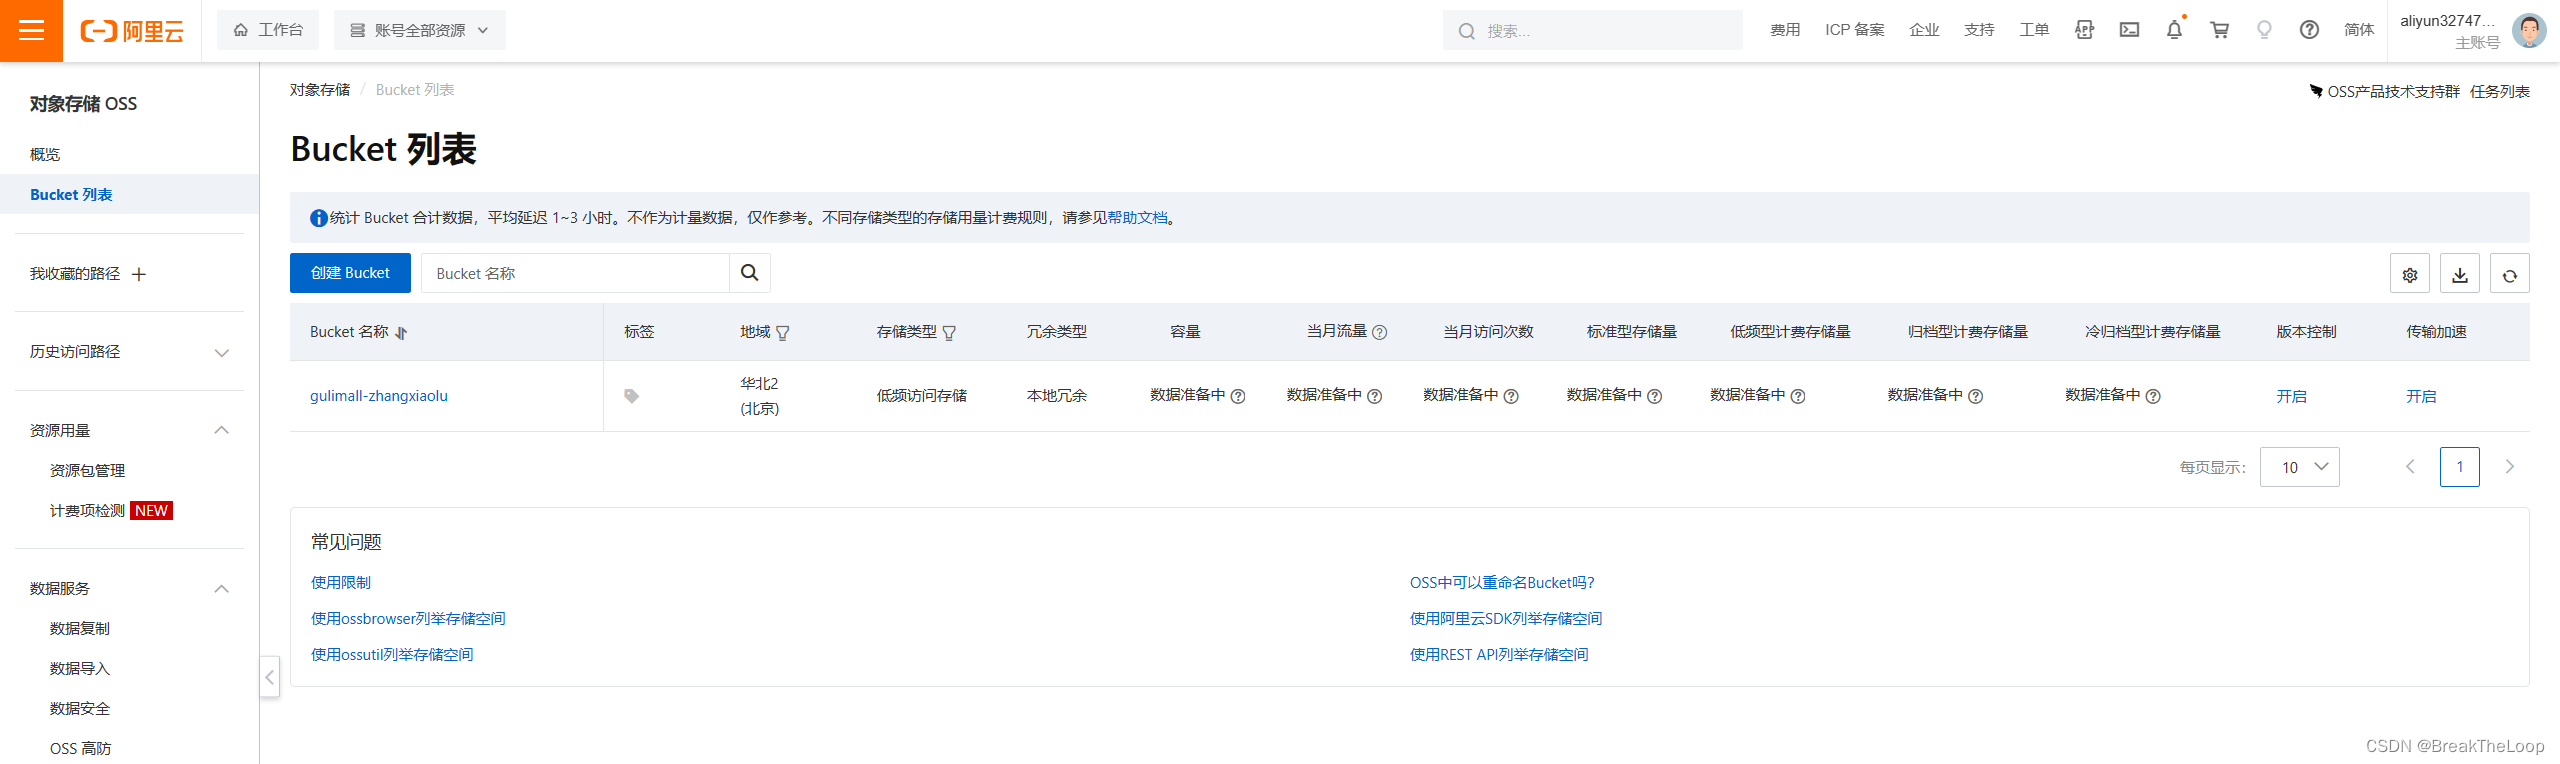The height and width of the screenshot is (764, 2560).
Task: Click 创建 Bucket button
Action: pyautogui.click(x=350, y=273)
